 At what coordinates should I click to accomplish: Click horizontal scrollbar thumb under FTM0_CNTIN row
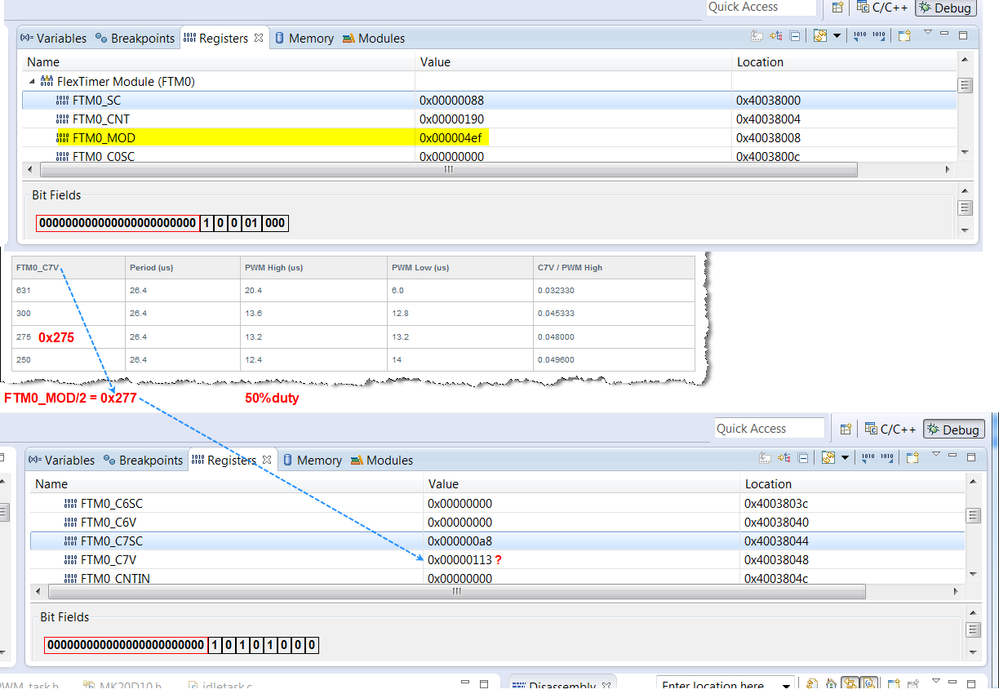coord(457,592)
